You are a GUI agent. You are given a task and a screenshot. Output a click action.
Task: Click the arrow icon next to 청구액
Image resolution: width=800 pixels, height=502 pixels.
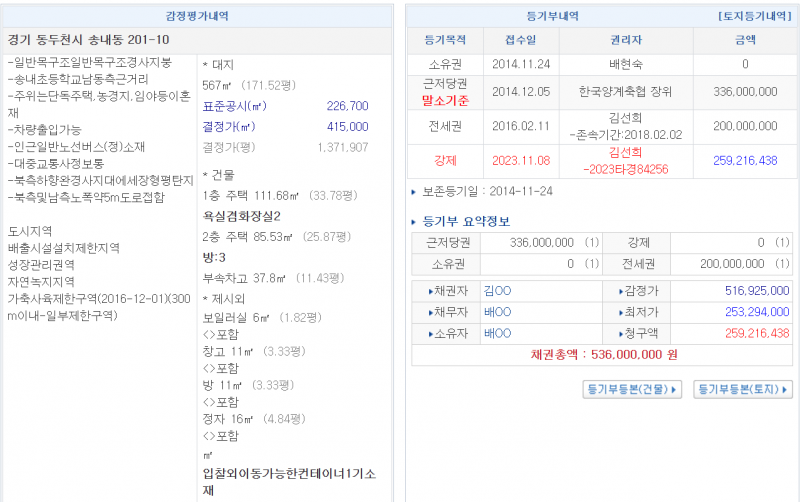[x=621, y=333]
